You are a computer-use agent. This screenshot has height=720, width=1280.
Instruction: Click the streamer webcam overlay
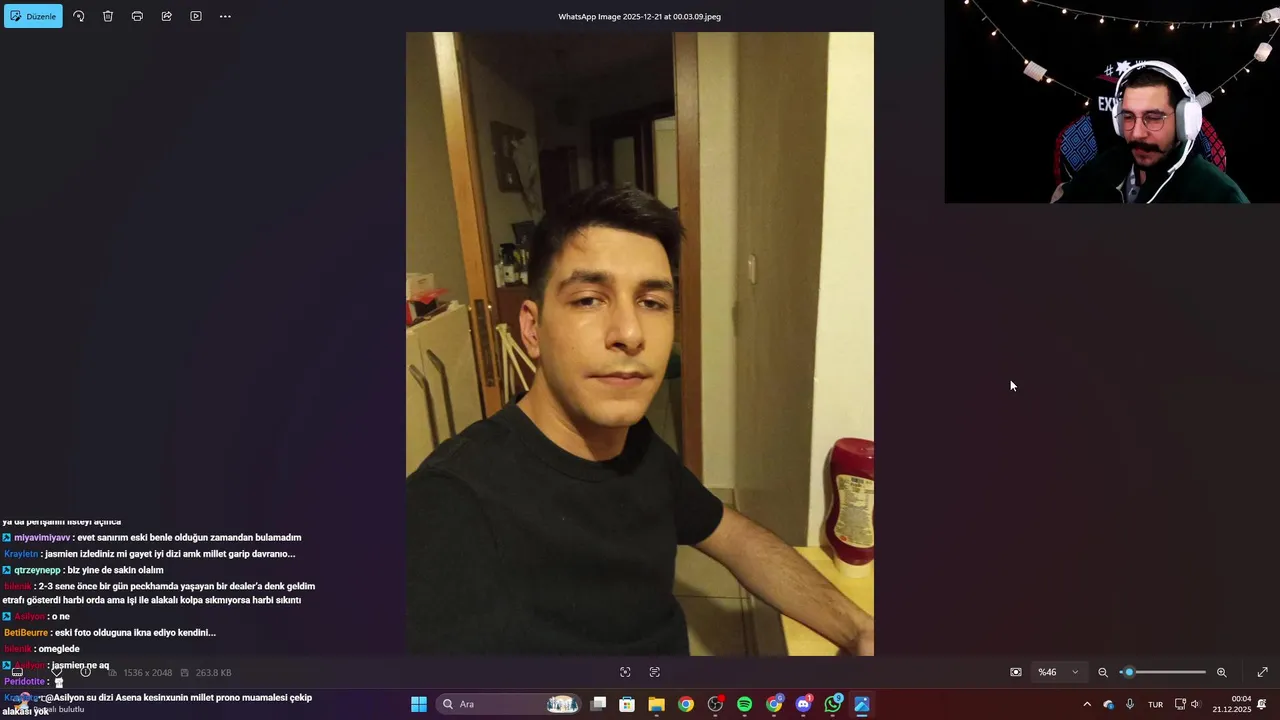pos(1112,102)
